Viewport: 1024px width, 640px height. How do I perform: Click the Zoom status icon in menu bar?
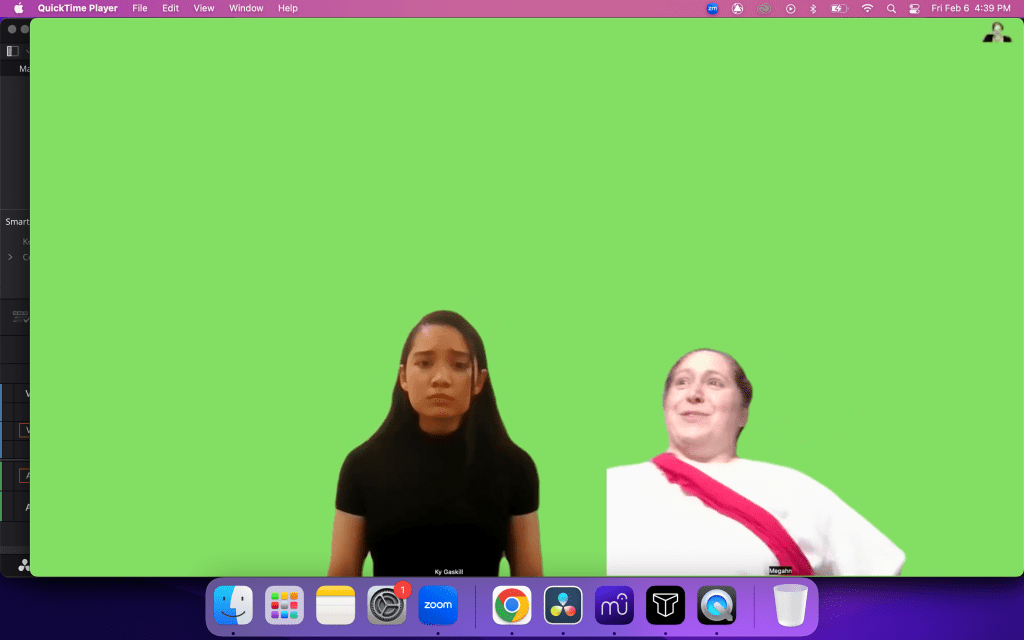click(x=712, y=8)
